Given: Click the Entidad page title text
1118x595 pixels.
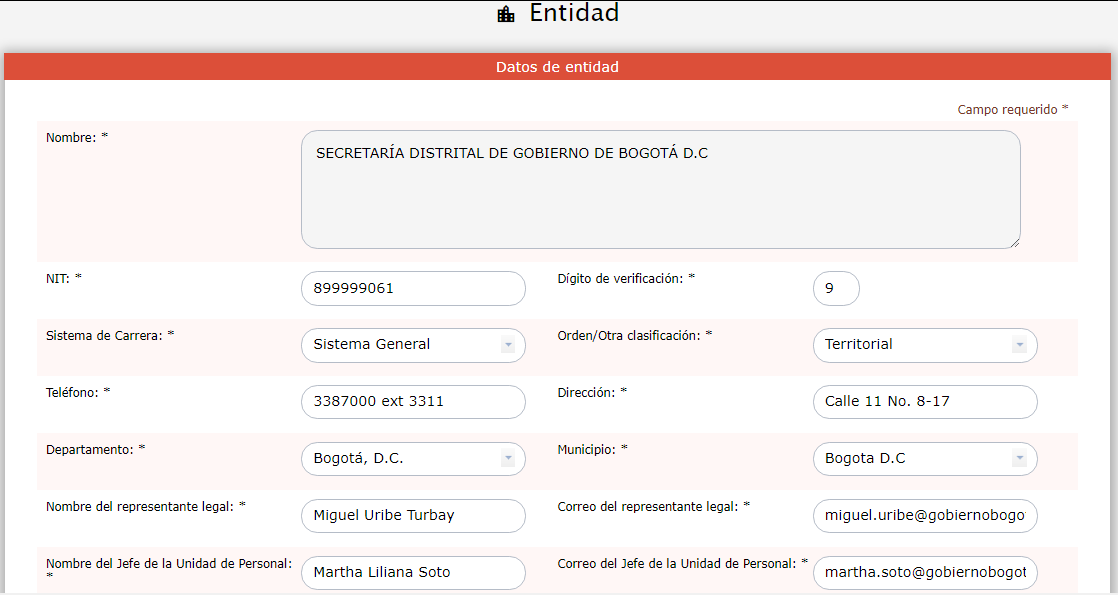Looking at the screenshot, I should [574, 14].
